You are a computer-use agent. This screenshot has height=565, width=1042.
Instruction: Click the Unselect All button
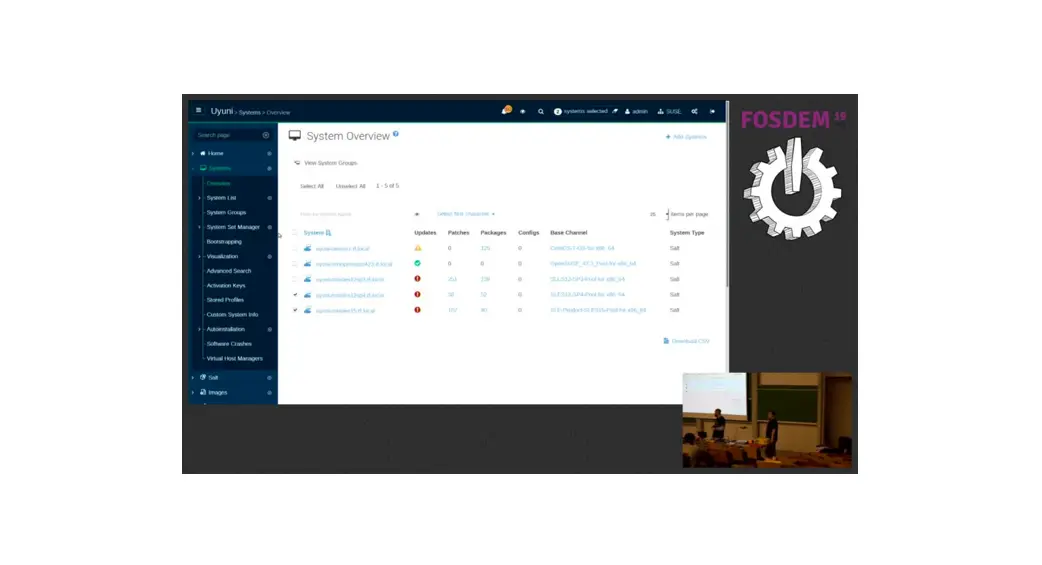click(x=350, y=186)
